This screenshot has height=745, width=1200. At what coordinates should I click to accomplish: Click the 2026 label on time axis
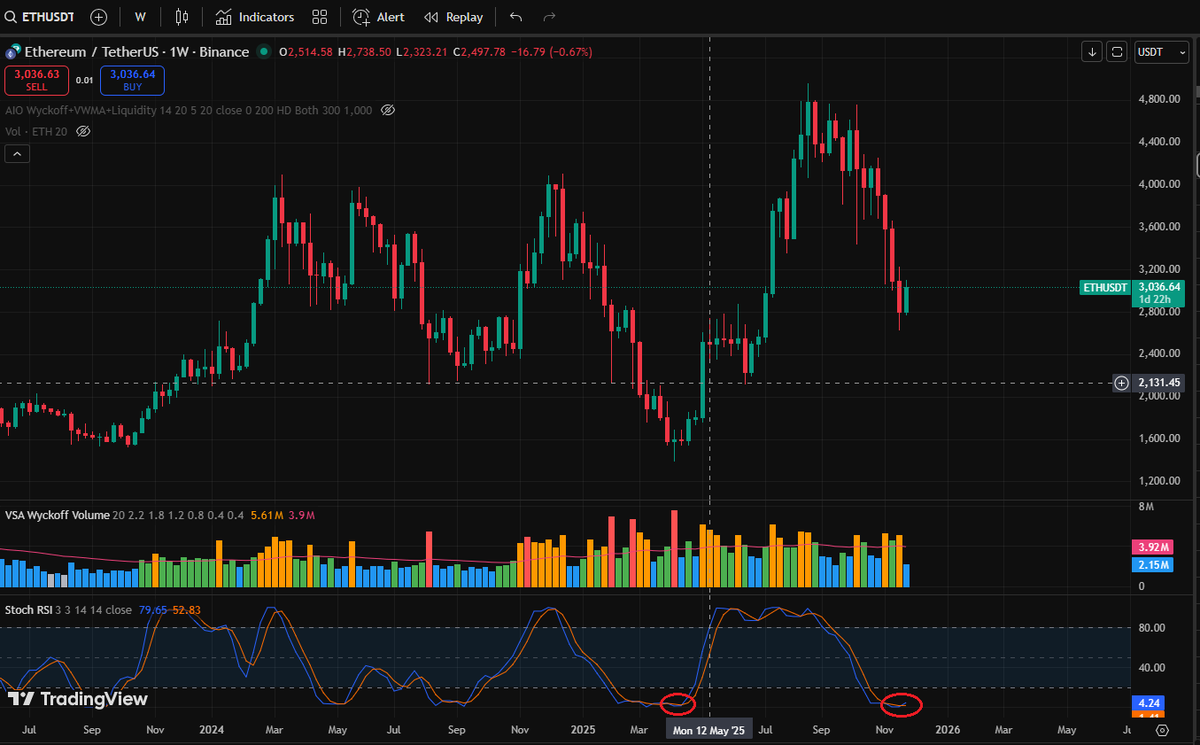(947, 731)
